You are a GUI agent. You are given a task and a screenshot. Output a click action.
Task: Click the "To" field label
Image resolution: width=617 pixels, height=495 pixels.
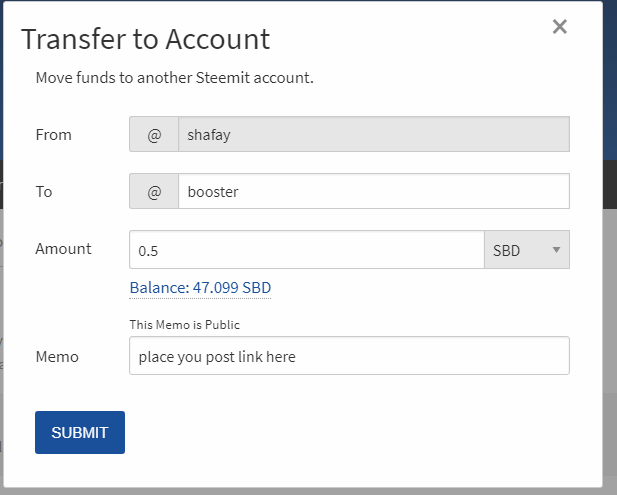pyautogui.click(x=44, y=192)
